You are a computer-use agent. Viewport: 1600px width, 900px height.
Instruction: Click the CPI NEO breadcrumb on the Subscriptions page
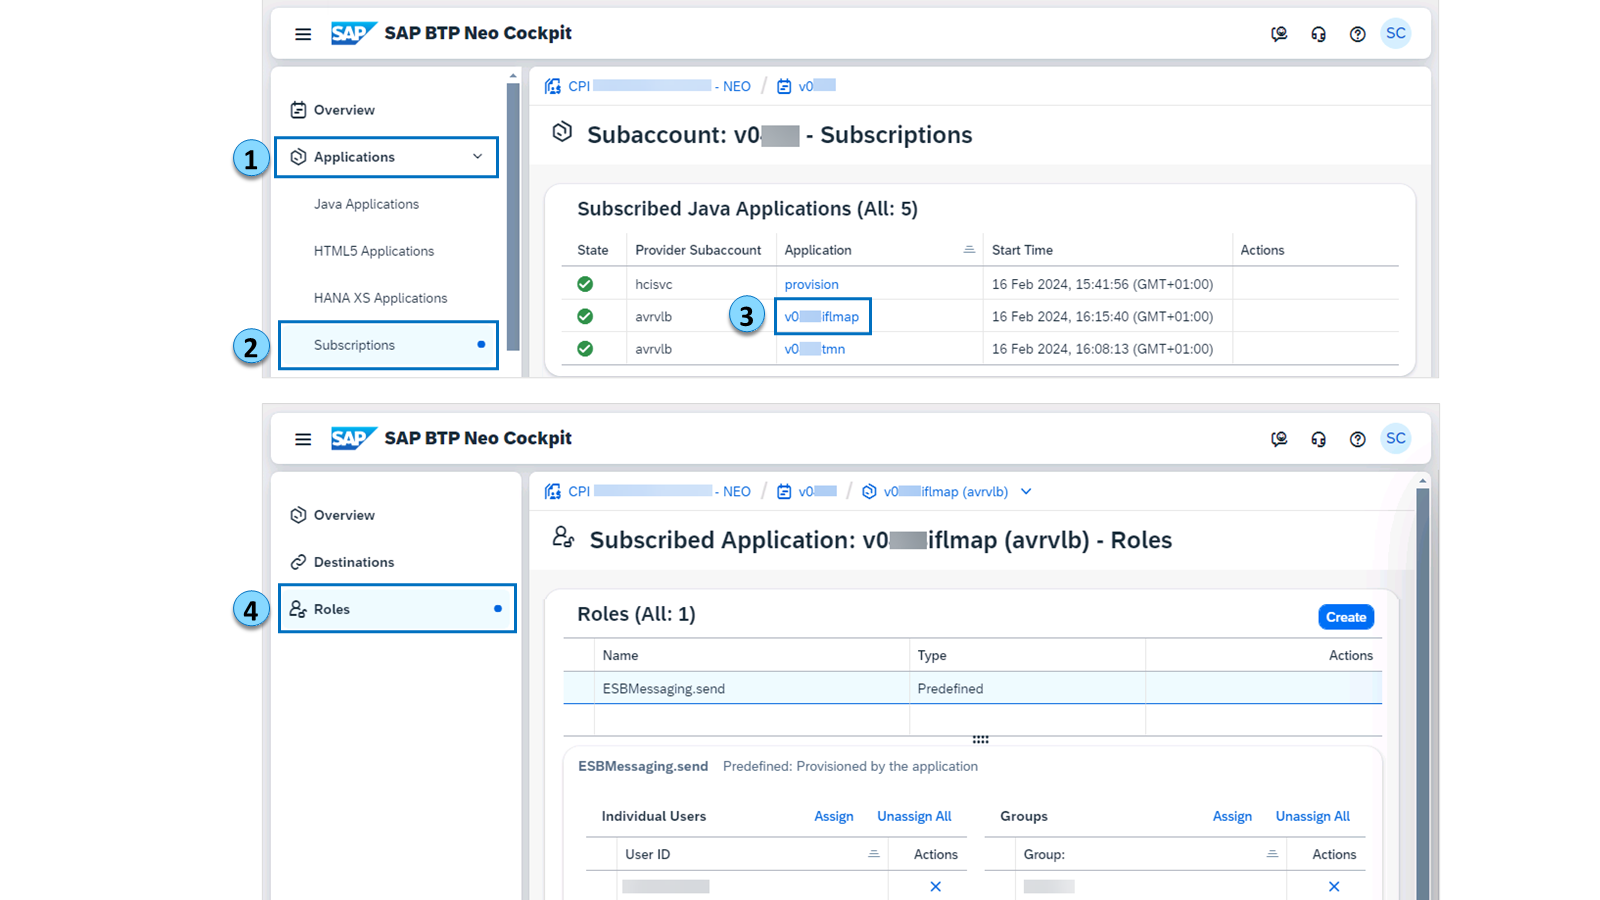(x=648, y=86)
